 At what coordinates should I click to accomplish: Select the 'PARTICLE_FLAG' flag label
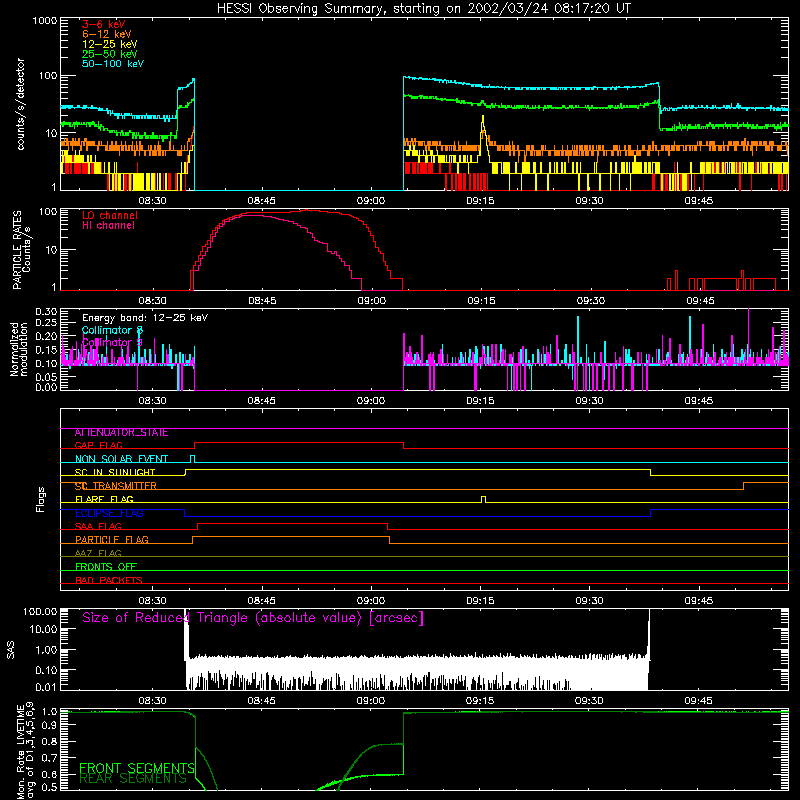[112, 540]
